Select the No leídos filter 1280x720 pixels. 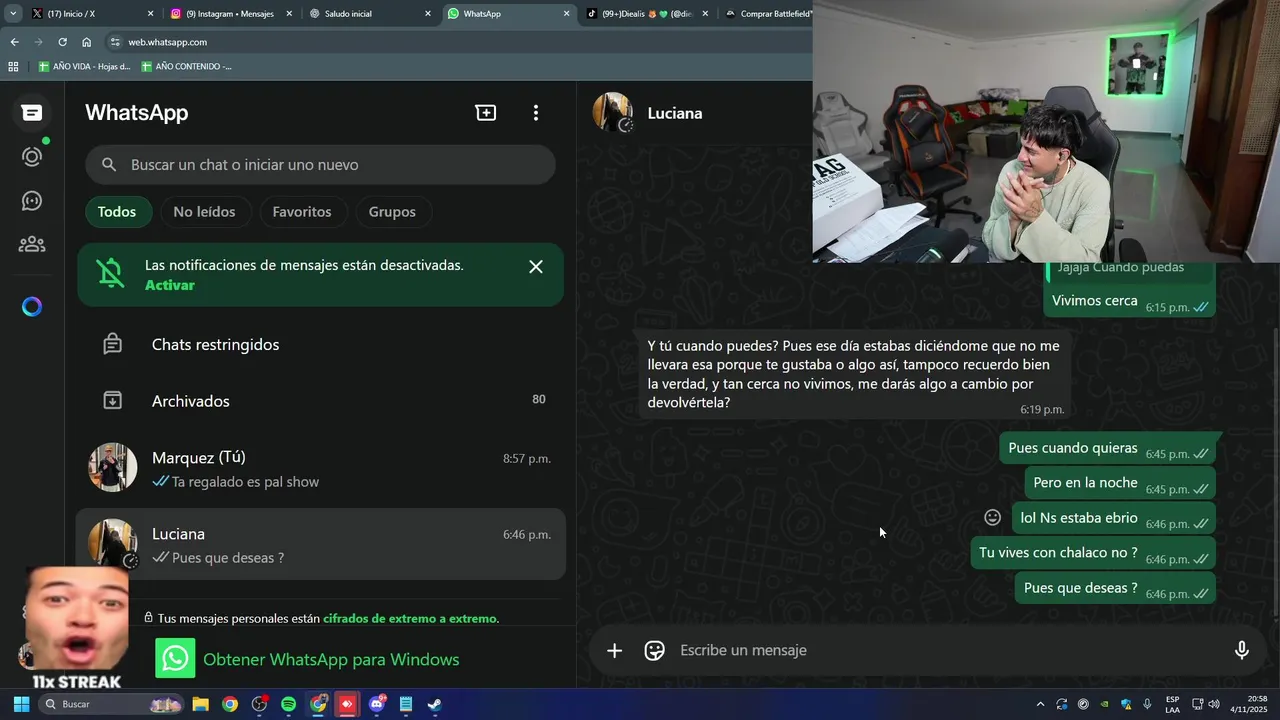click(x=204, y=212)
